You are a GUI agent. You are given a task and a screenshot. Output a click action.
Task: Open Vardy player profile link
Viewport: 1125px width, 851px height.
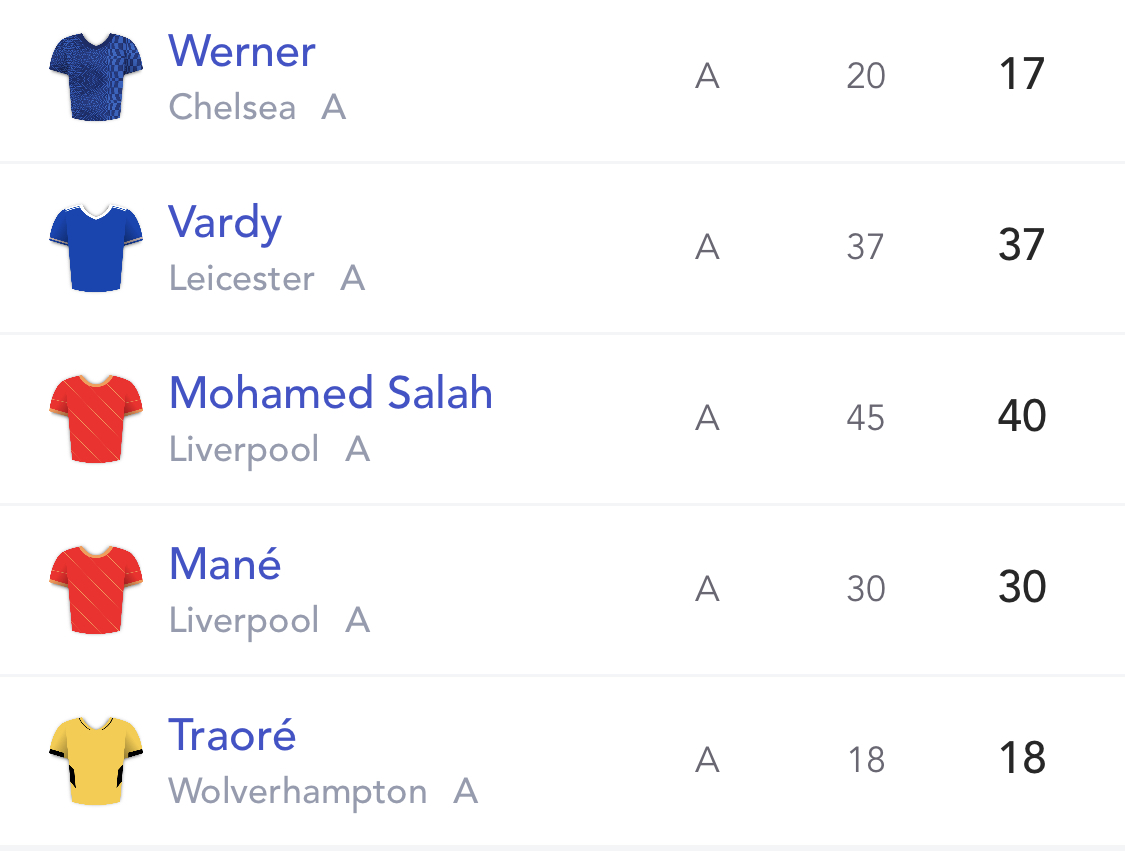pos(225,223)
